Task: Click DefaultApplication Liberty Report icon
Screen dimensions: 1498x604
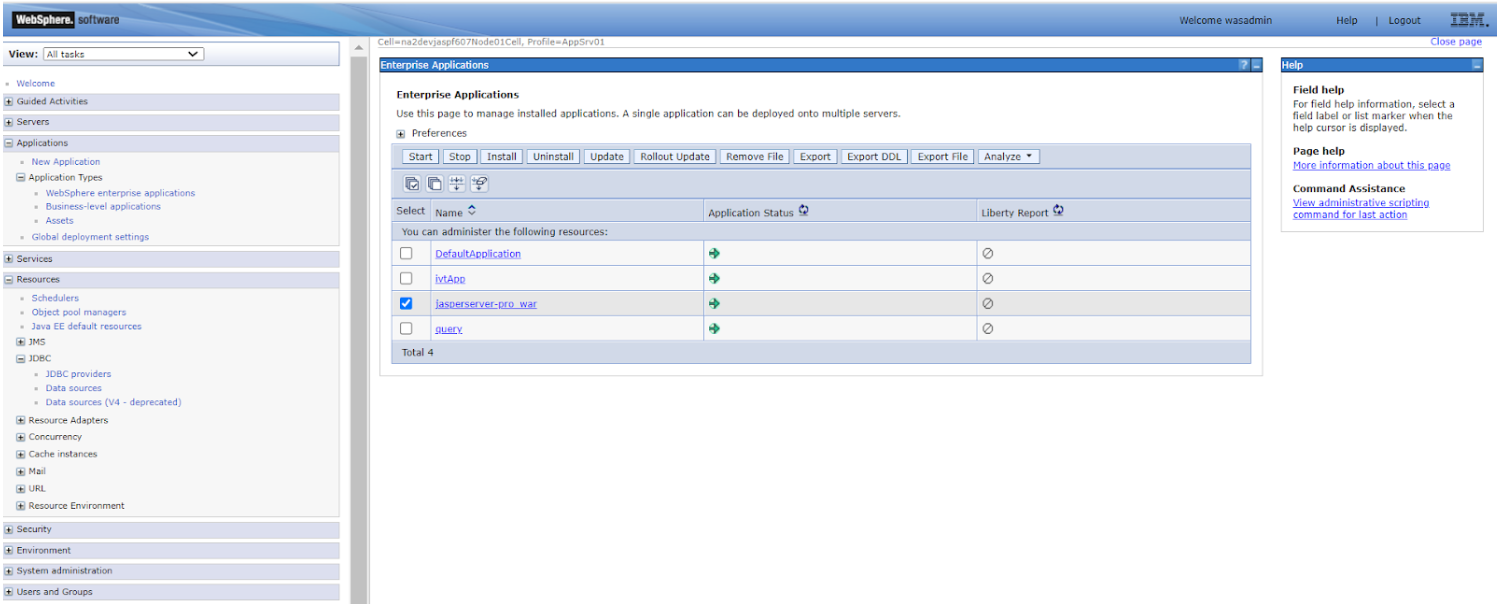Action: [988, 254]
